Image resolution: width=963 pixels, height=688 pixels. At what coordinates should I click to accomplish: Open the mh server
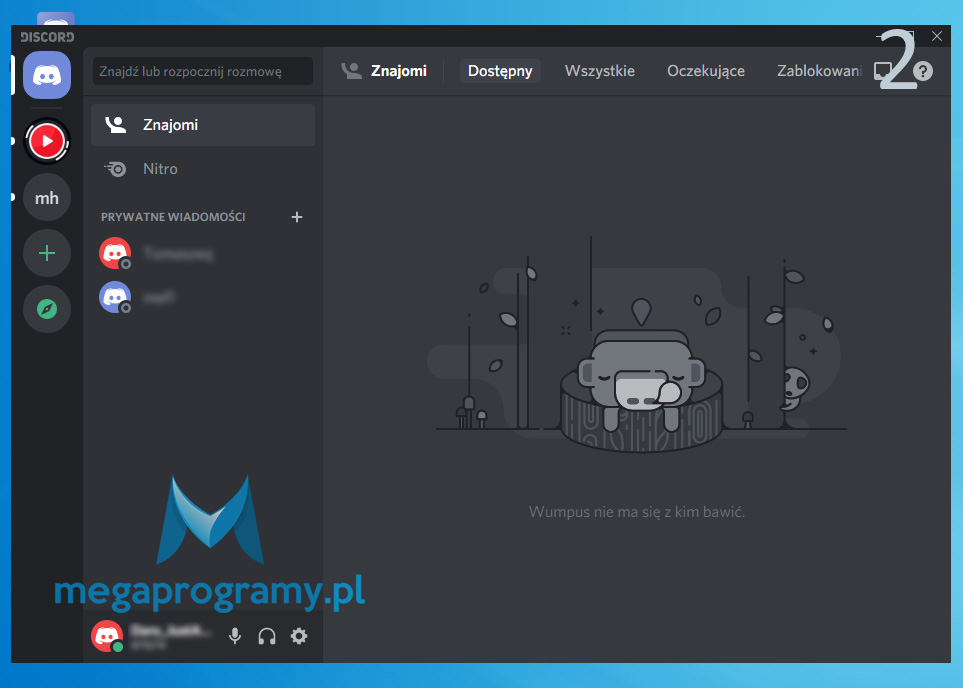47,198
